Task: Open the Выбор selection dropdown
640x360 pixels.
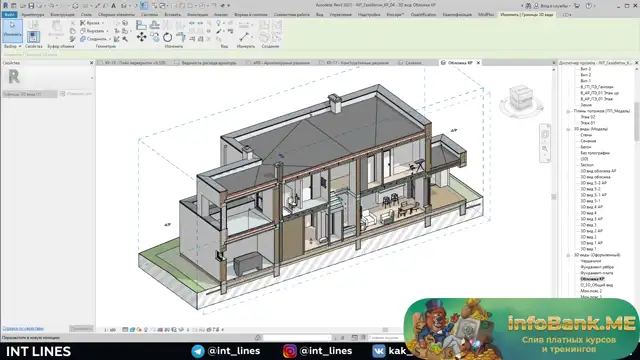Action: pyautogui.click(x=12, y=46)
